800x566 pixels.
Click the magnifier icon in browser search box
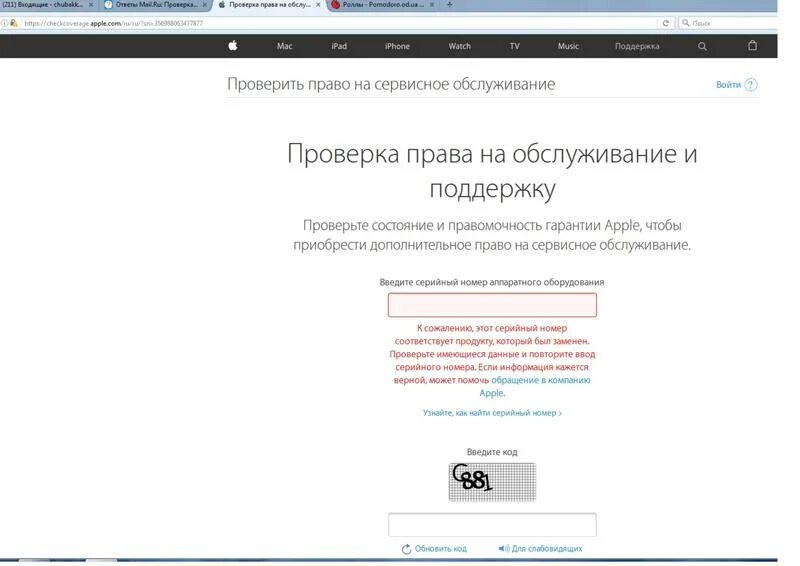686,23
